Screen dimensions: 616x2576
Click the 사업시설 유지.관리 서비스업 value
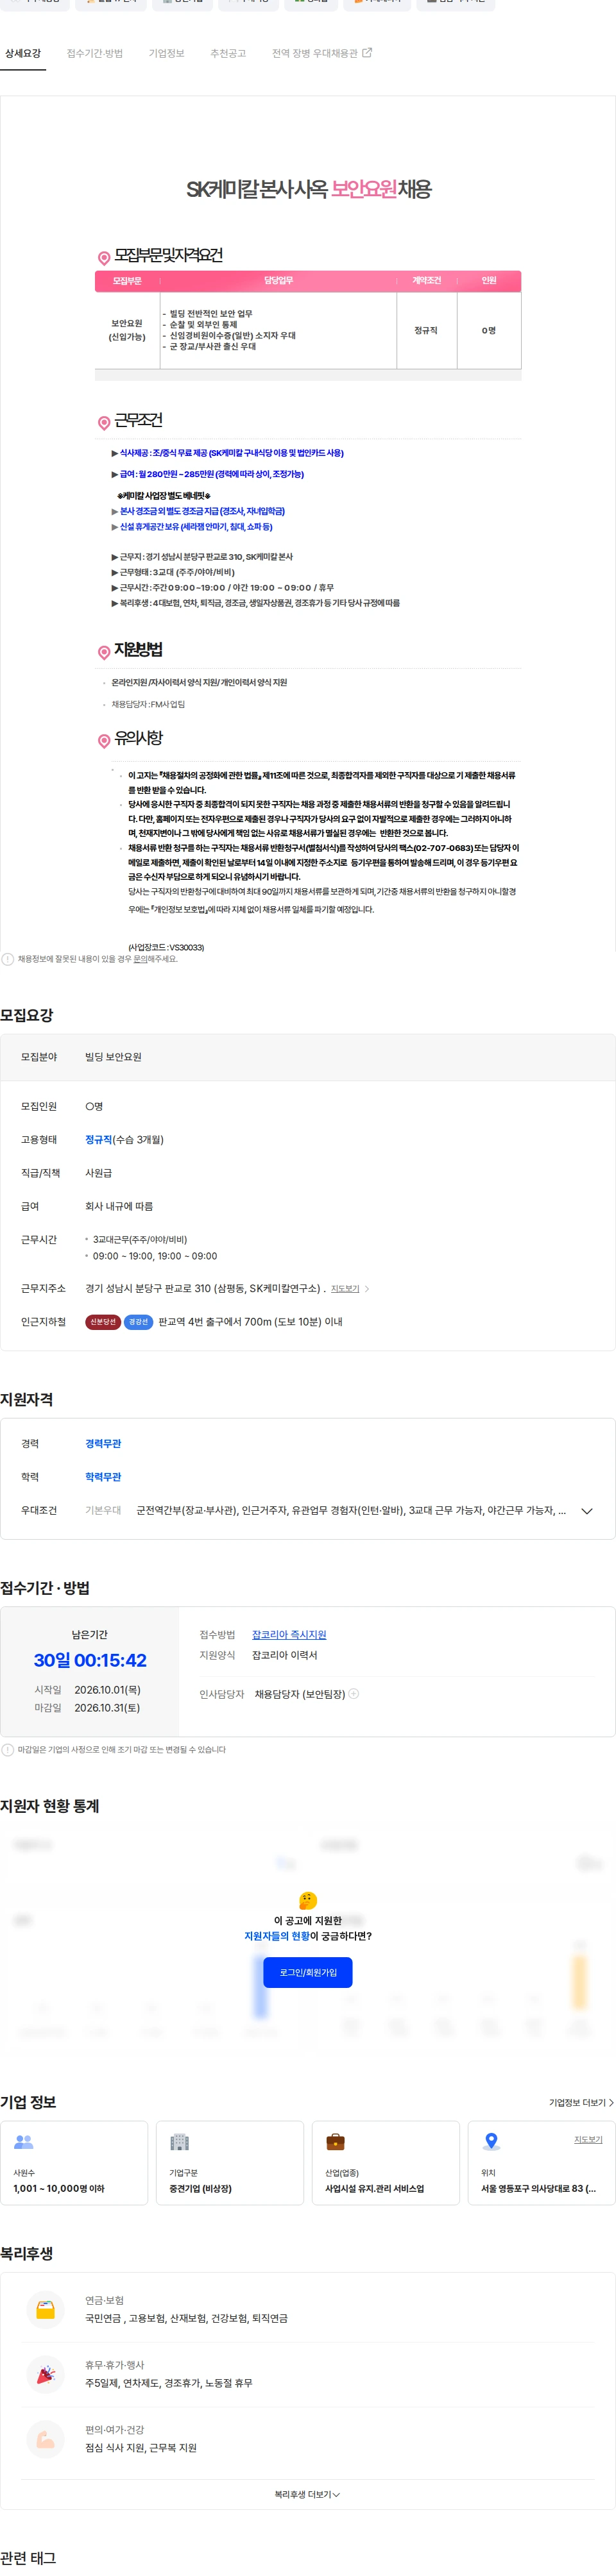[374, 2189]
